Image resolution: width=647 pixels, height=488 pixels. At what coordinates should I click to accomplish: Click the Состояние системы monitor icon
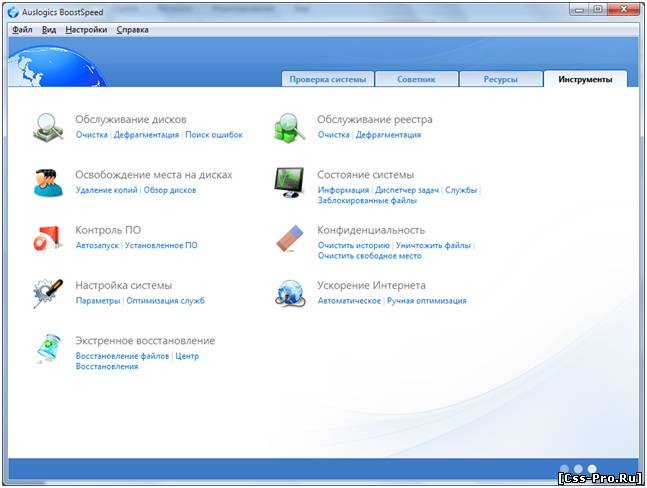[x=290, y=182]
